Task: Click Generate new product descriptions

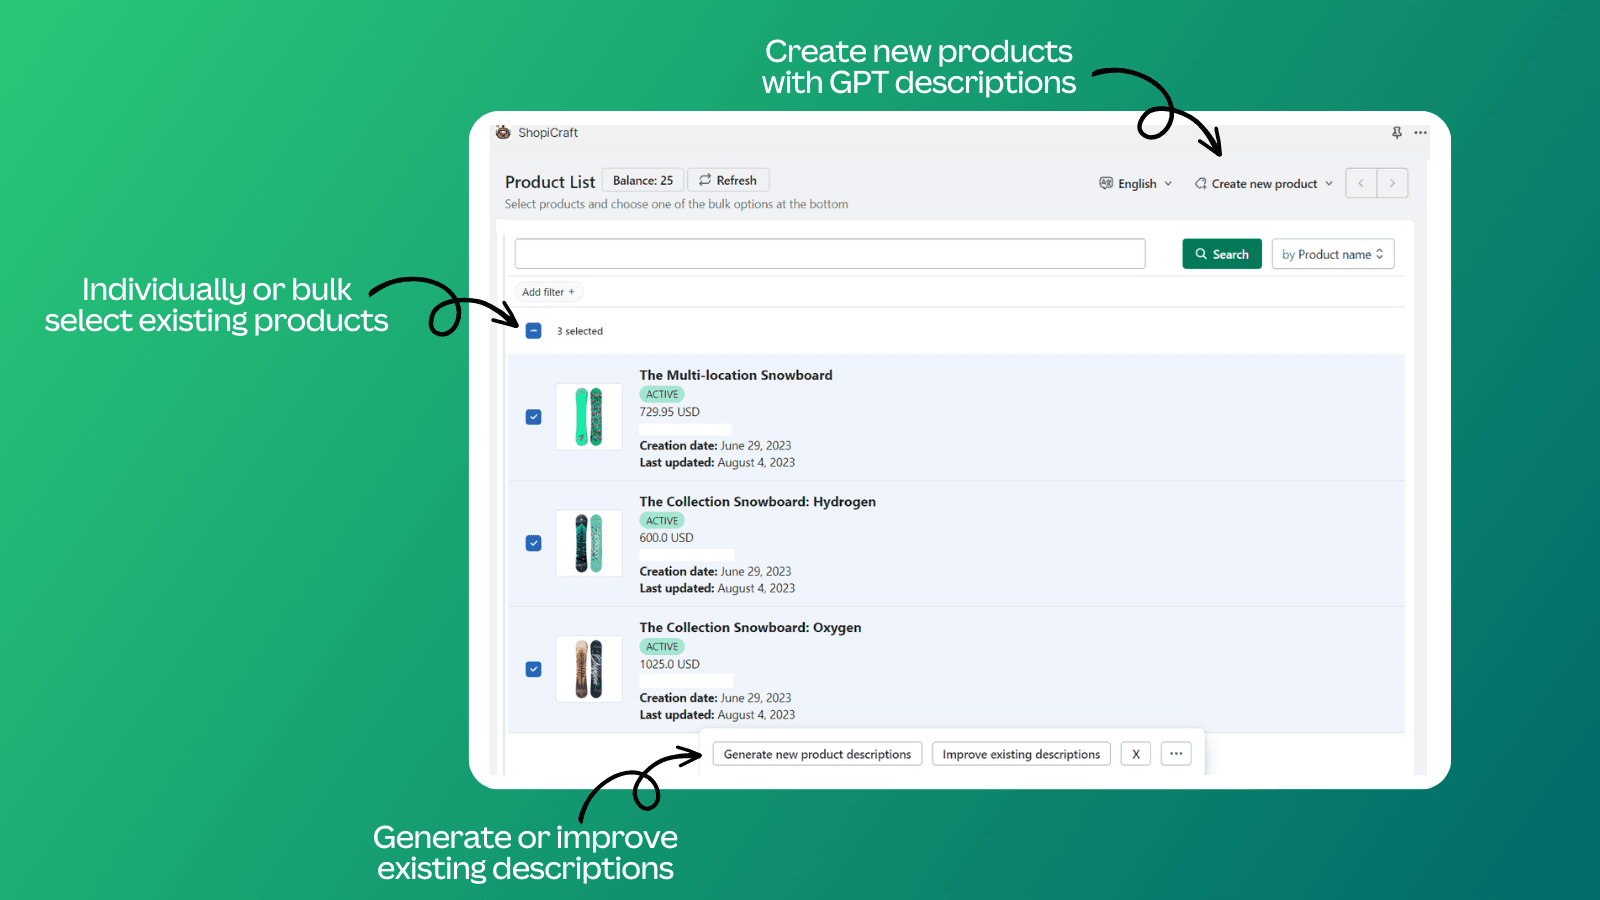Action: 817,753
